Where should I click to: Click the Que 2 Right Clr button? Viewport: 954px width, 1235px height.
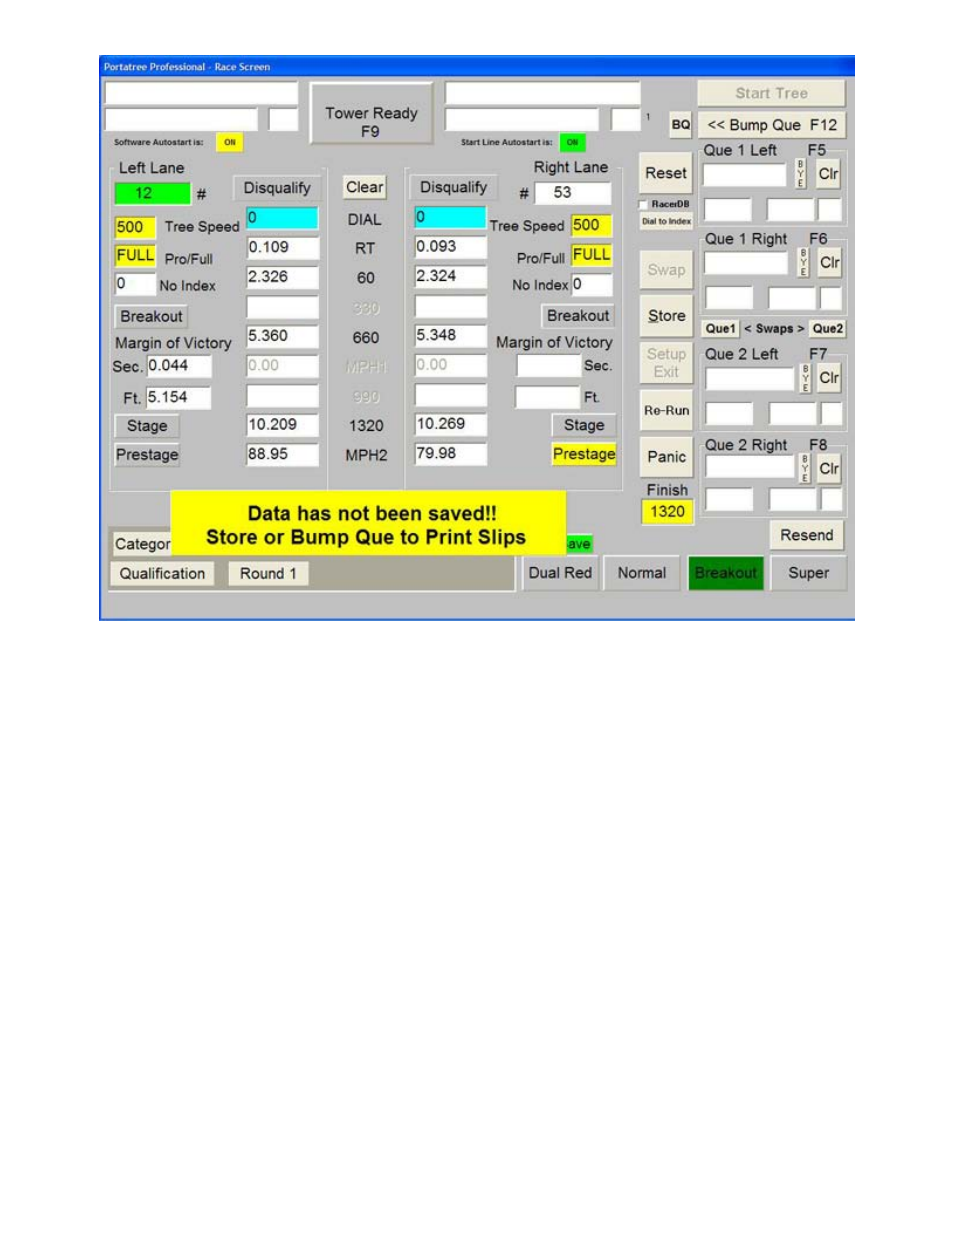point(829,469)
